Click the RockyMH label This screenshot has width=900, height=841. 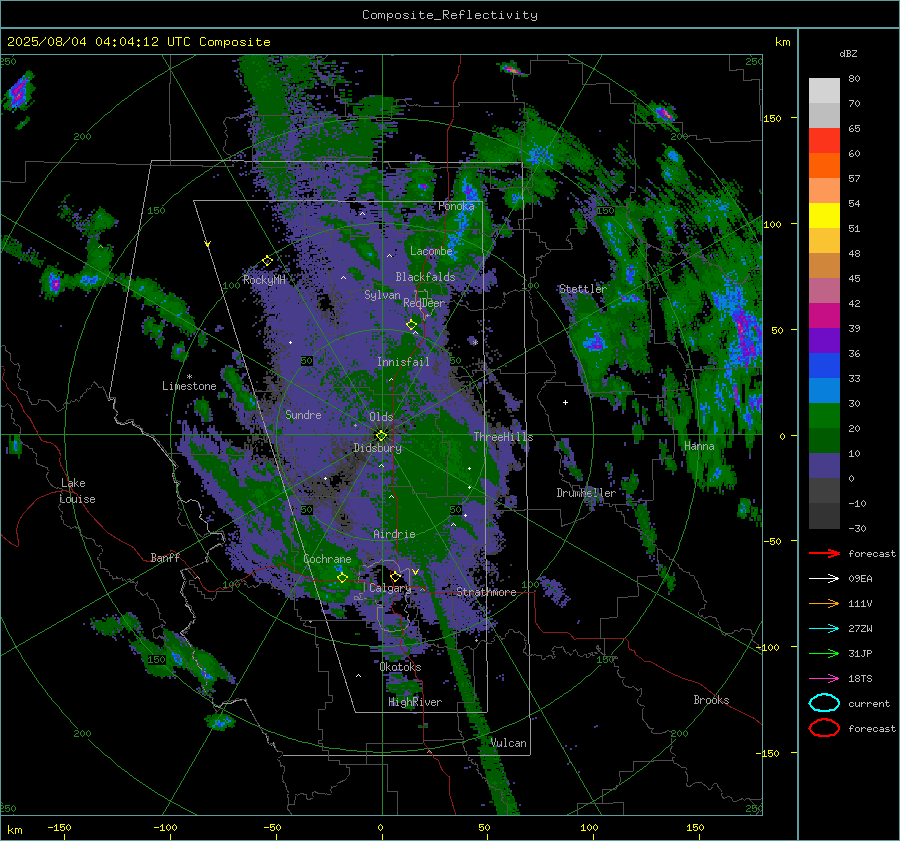[x=264, y=280]
